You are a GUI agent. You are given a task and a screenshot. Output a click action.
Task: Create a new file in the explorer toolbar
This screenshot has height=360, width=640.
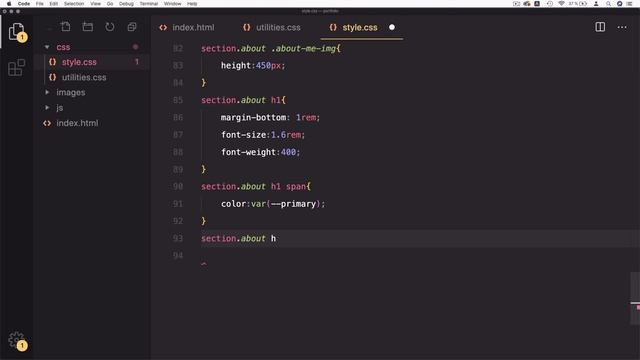click(65, 27)
